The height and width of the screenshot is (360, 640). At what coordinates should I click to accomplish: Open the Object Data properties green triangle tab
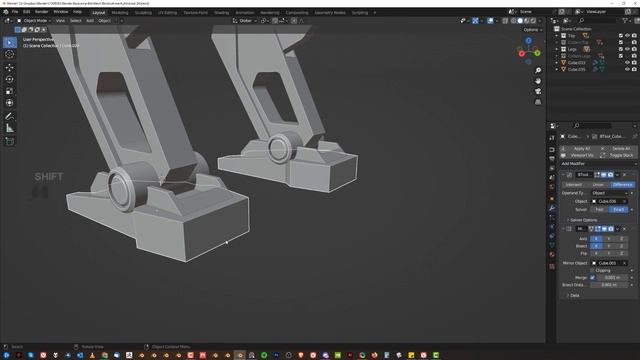[x=552, y=245]
